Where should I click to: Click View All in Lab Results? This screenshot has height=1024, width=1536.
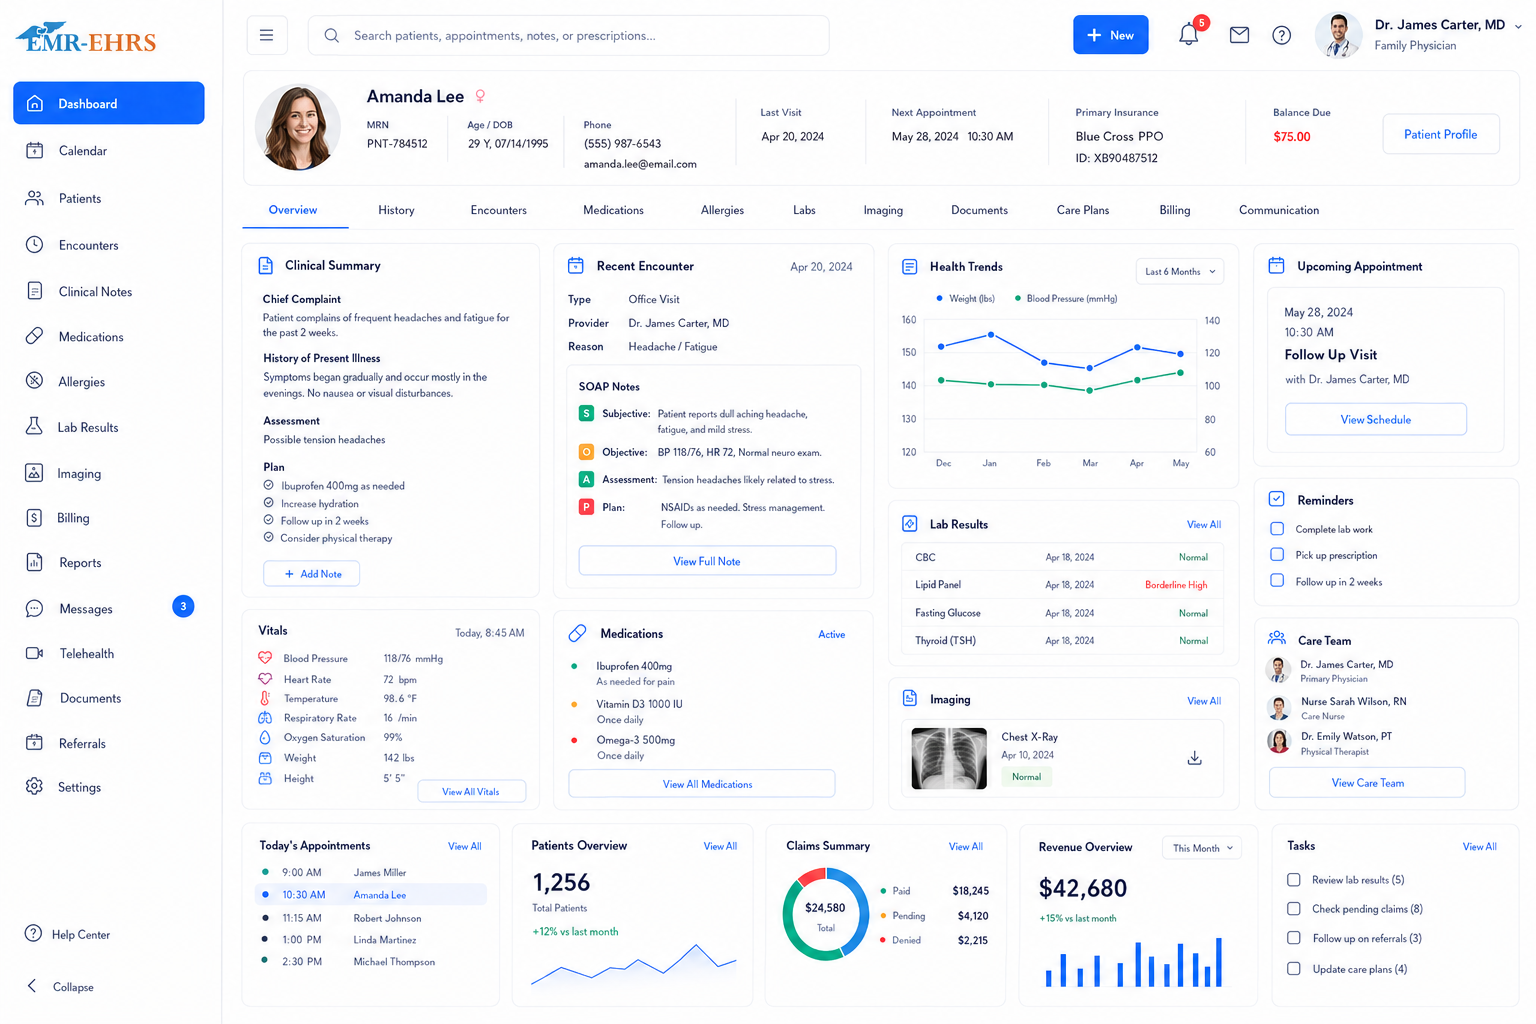[1204, 524]
